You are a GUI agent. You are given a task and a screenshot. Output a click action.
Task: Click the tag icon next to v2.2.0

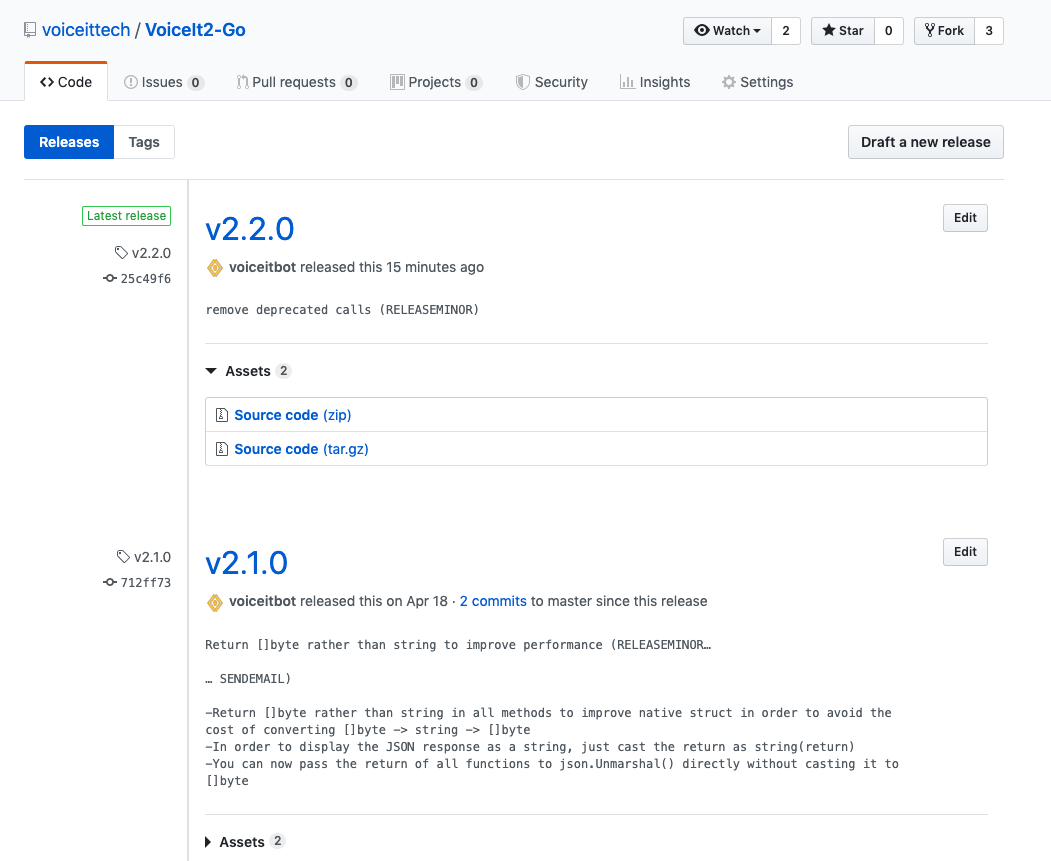(121, 253)
